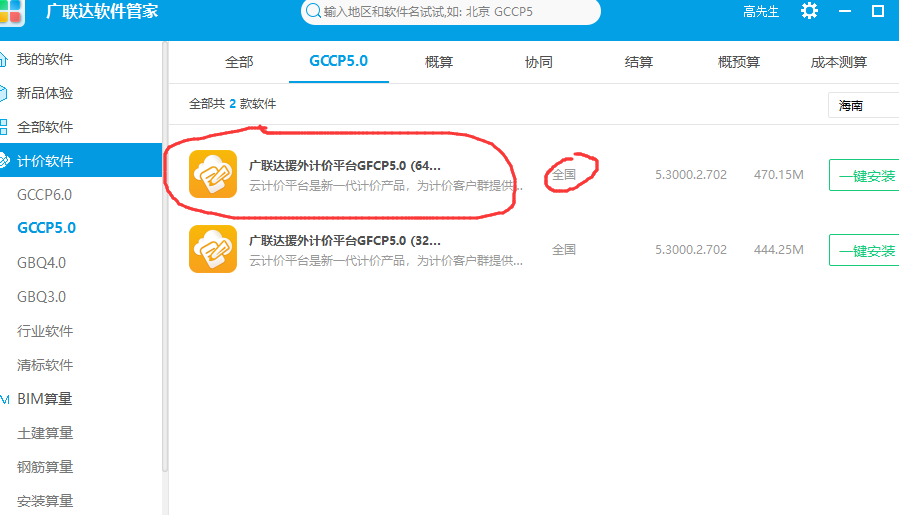Image resolution: width=899 pixels, height=515 pixels.
Task: Click the 广联达援外计价平台GFCP5.0 (64... title
Action: click(x=345, y=166)
